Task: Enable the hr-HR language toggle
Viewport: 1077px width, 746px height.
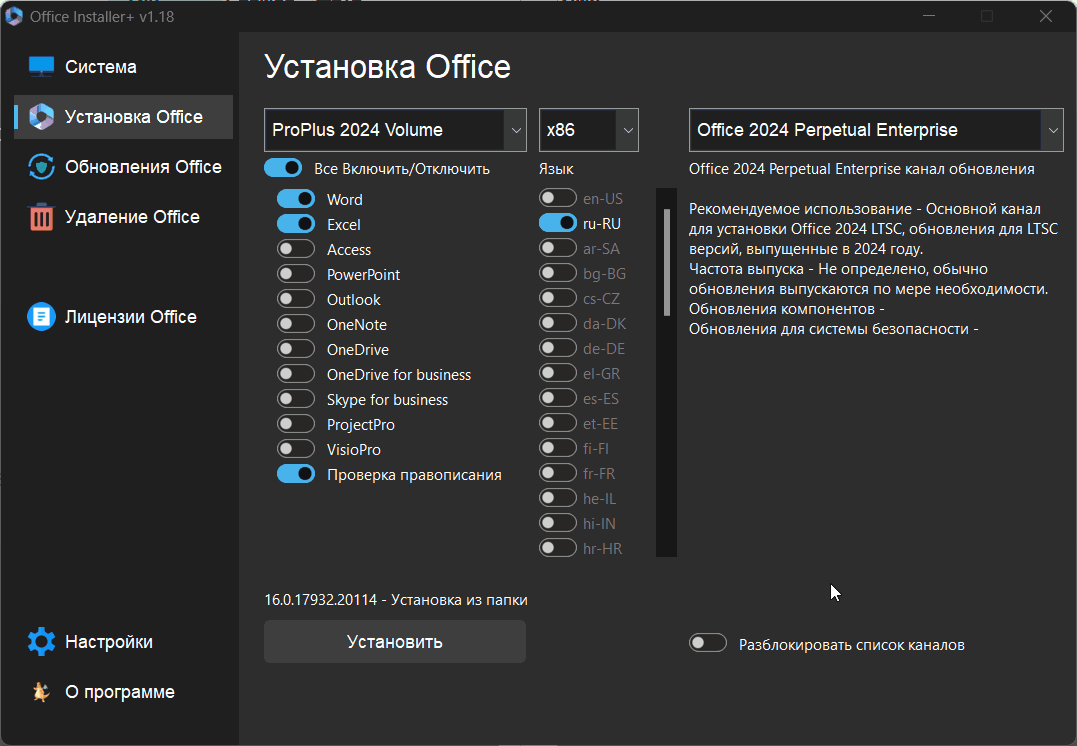Action: 558,548
